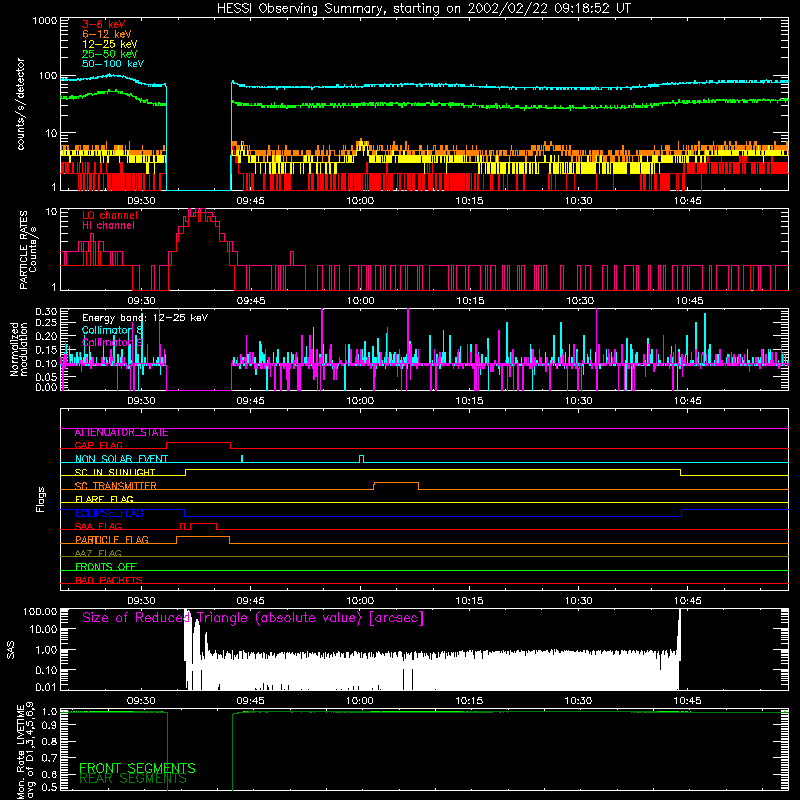
Task: Select the ATTENUATOR_STATE flag label
Action: click(x=121, y=432)
